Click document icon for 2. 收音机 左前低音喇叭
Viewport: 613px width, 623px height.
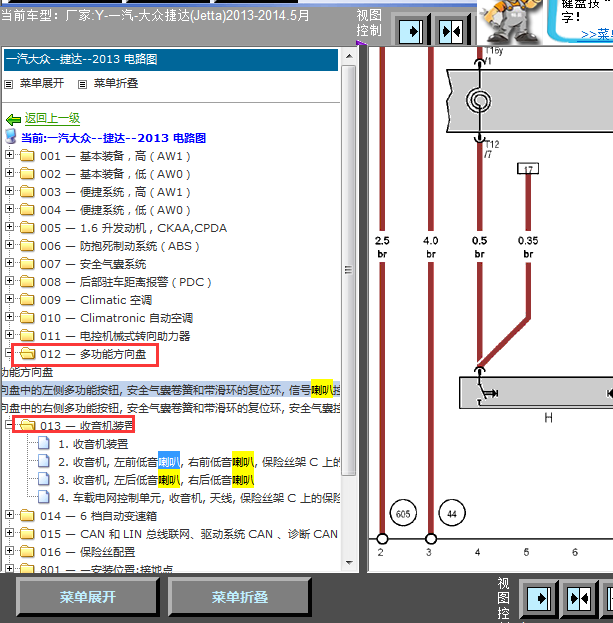coord(44,461)
